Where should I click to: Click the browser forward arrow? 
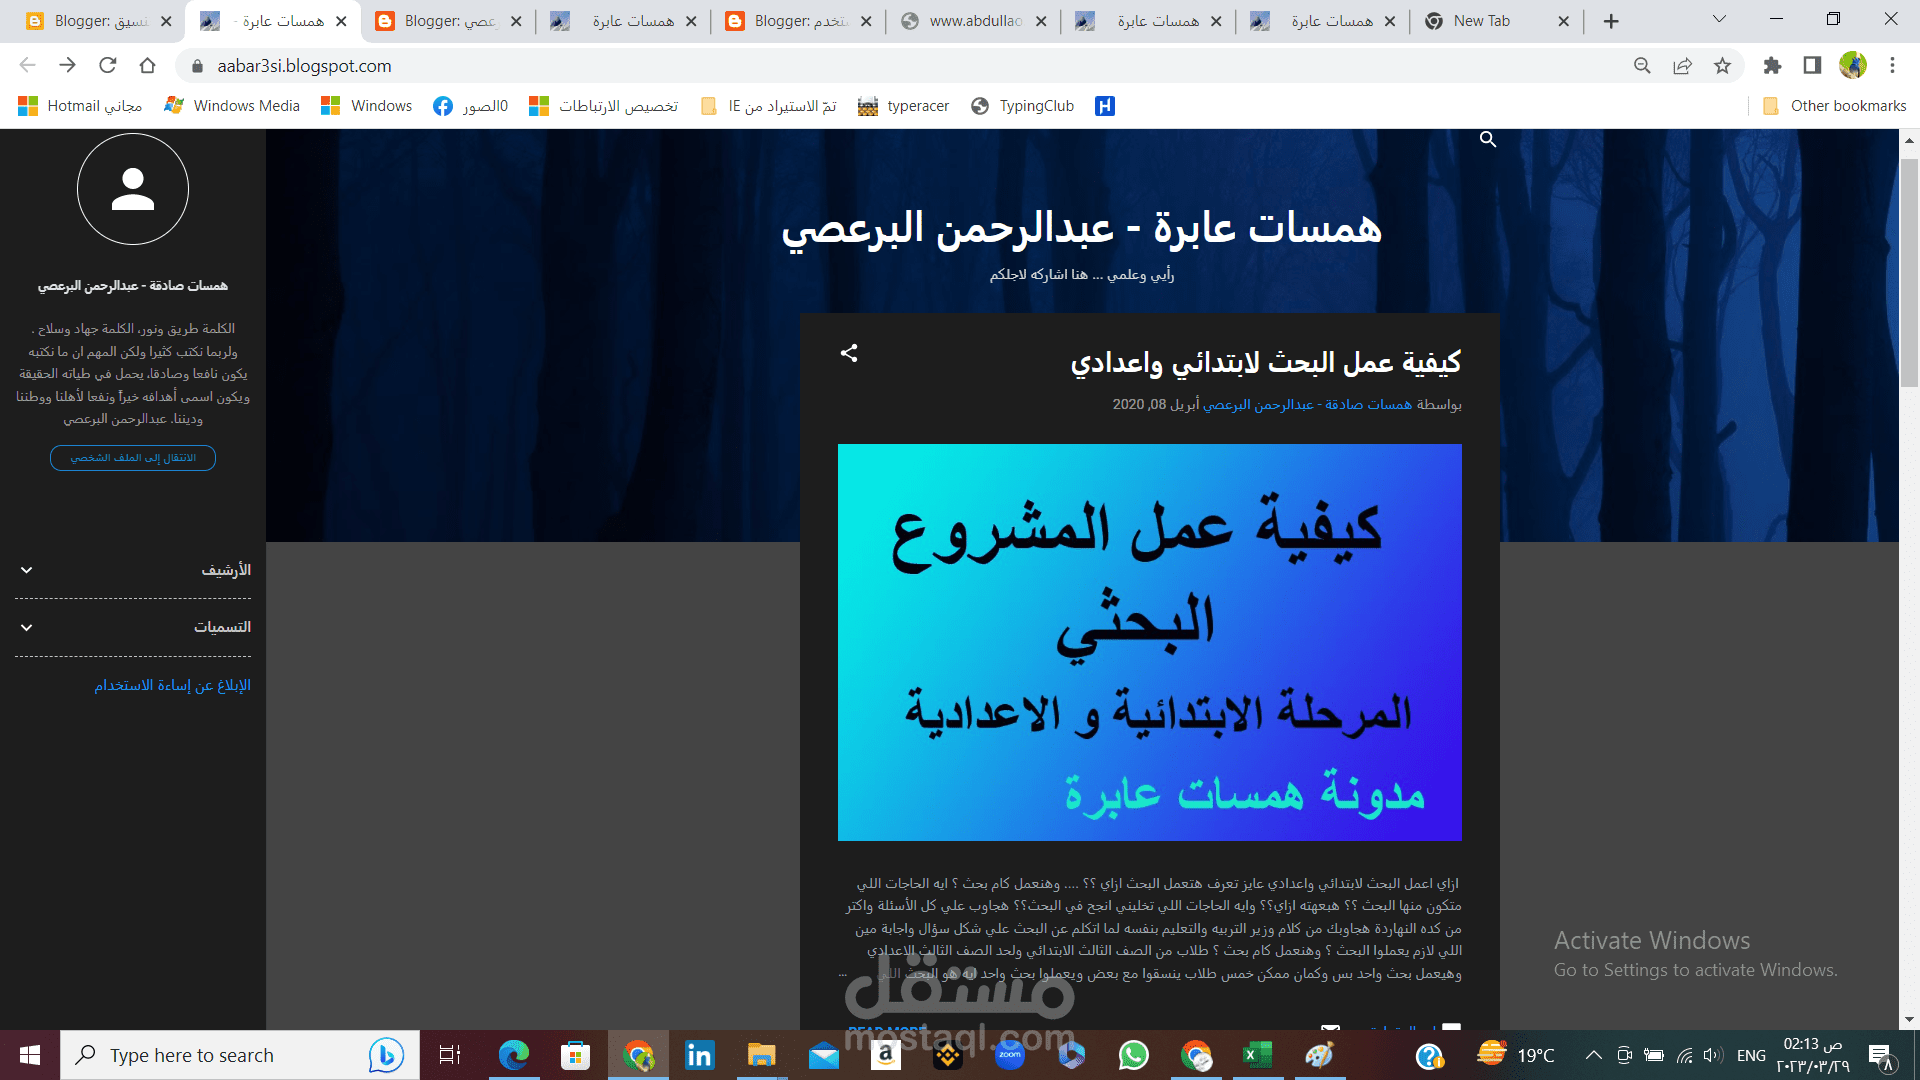(67, 65)
